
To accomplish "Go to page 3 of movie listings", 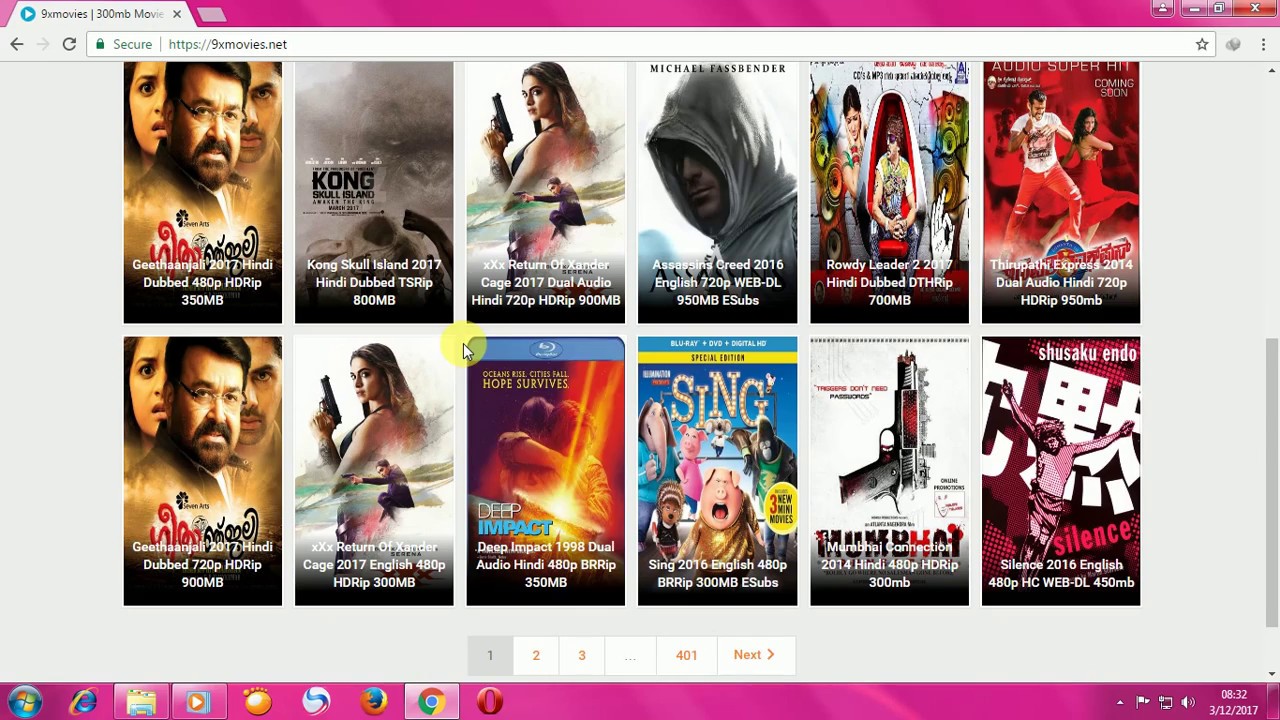I will click(582, 655).
